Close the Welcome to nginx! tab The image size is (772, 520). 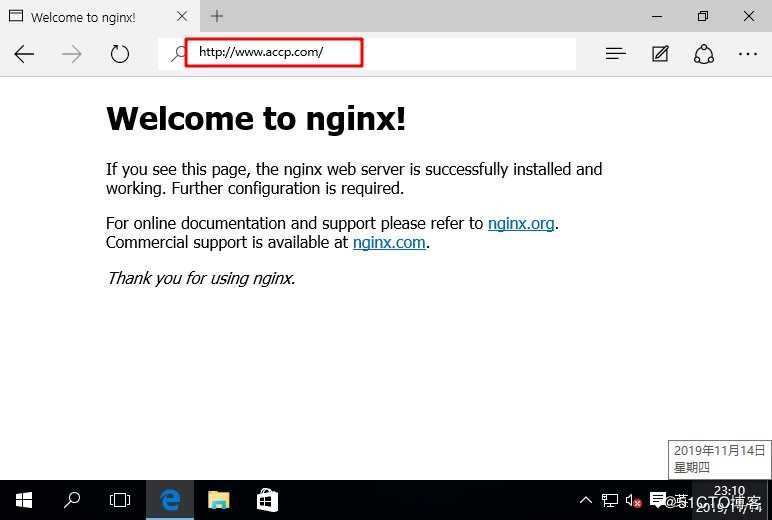pyautogui.click(x=182, y=16)
